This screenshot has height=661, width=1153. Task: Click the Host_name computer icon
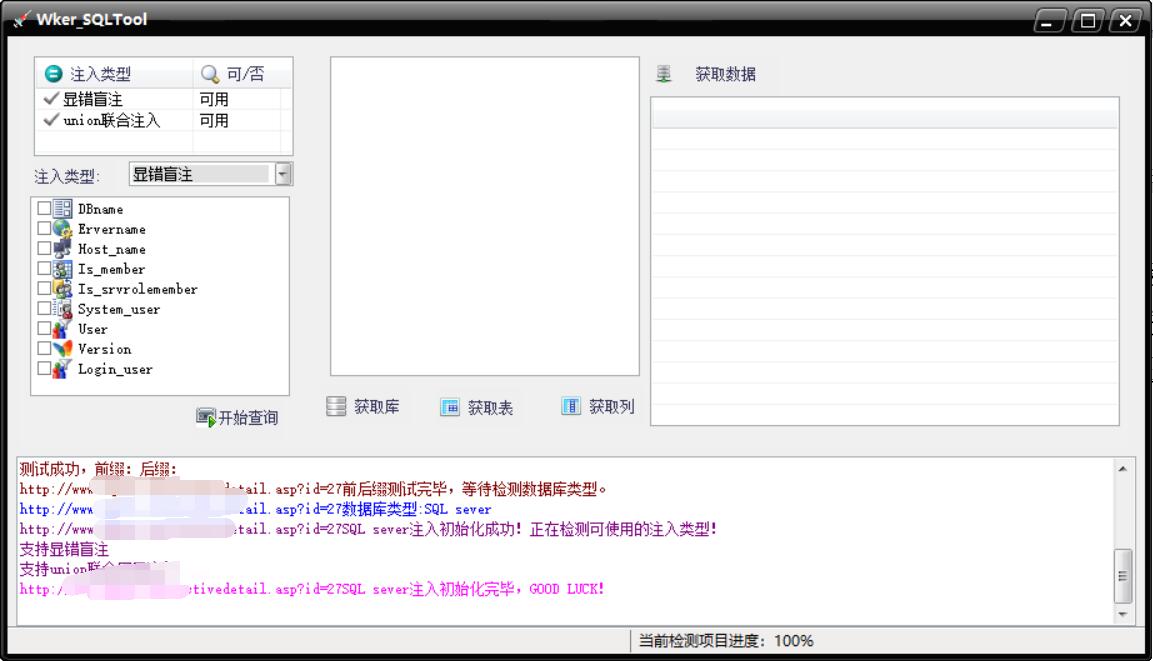[x=63, y=249]
